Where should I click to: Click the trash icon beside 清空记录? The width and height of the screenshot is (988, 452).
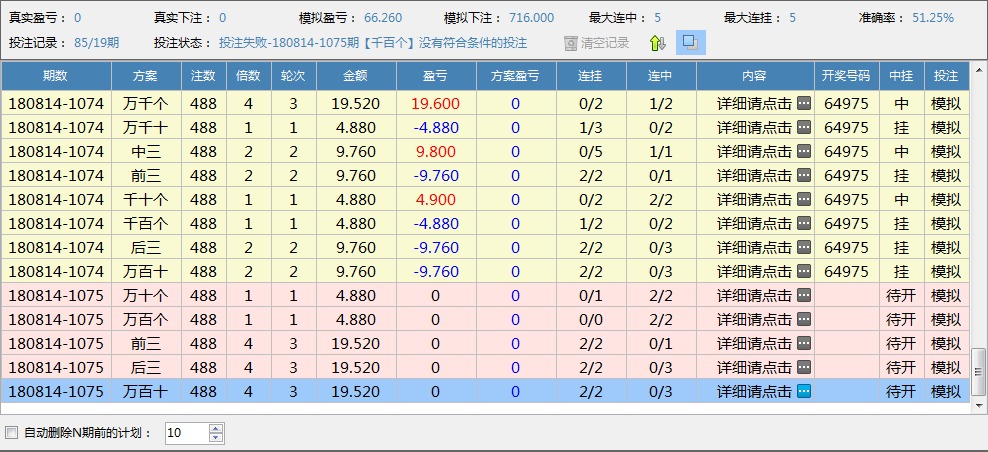tap(570, 43)
